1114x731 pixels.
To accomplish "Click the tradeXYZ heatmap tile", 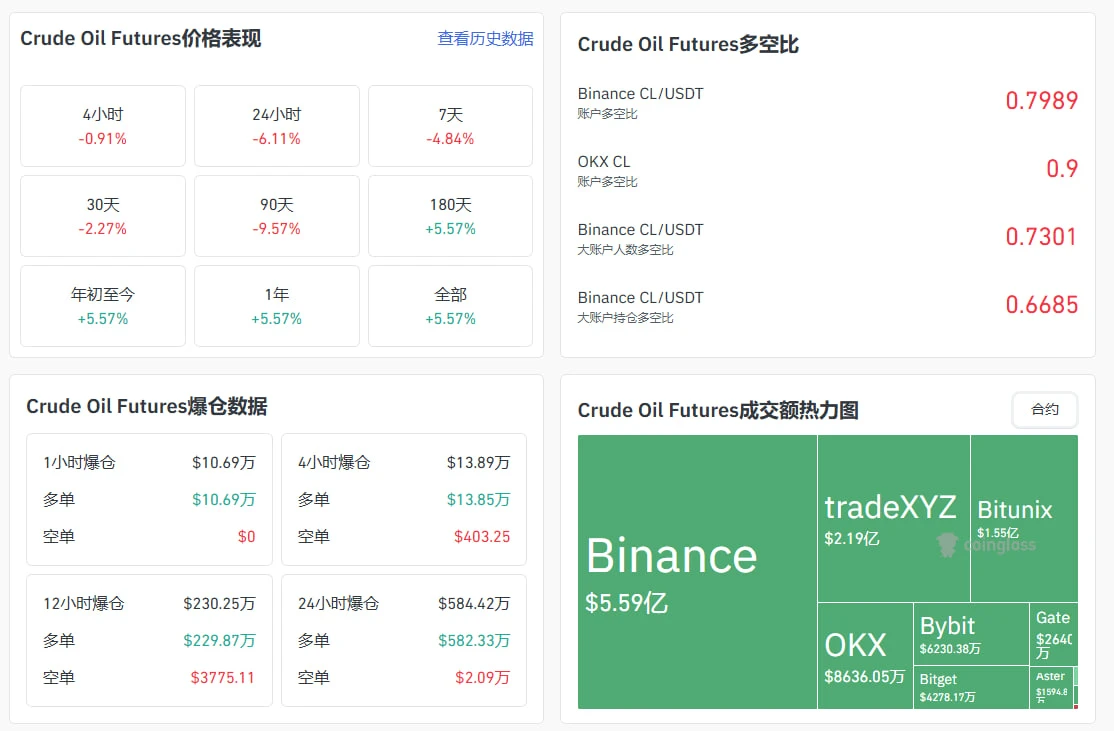I will point(894,519).
